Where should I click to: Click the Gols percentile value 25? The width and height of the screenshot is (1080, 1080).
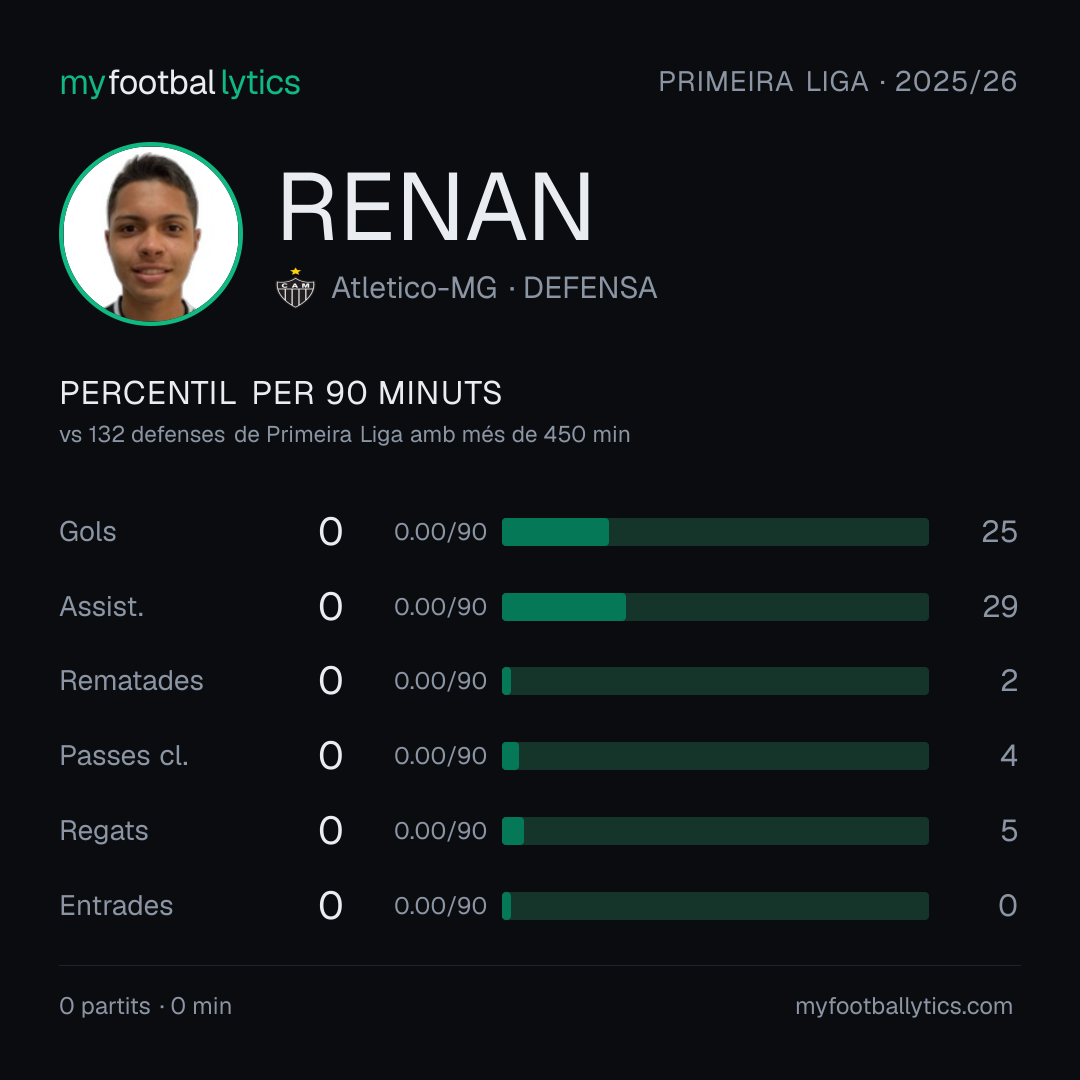pos(999,532)
